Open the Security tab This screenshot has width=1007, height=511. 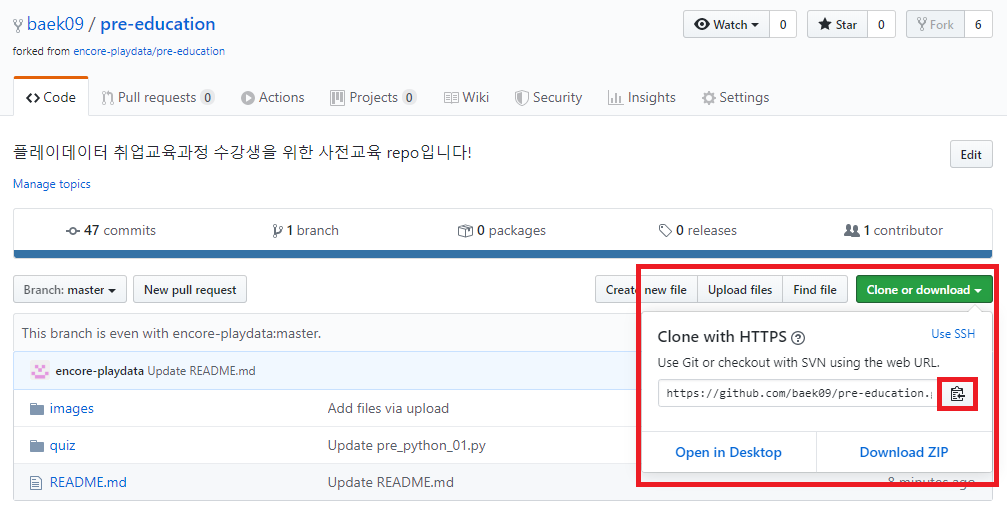pyautogui.click(x=548, y=98)
